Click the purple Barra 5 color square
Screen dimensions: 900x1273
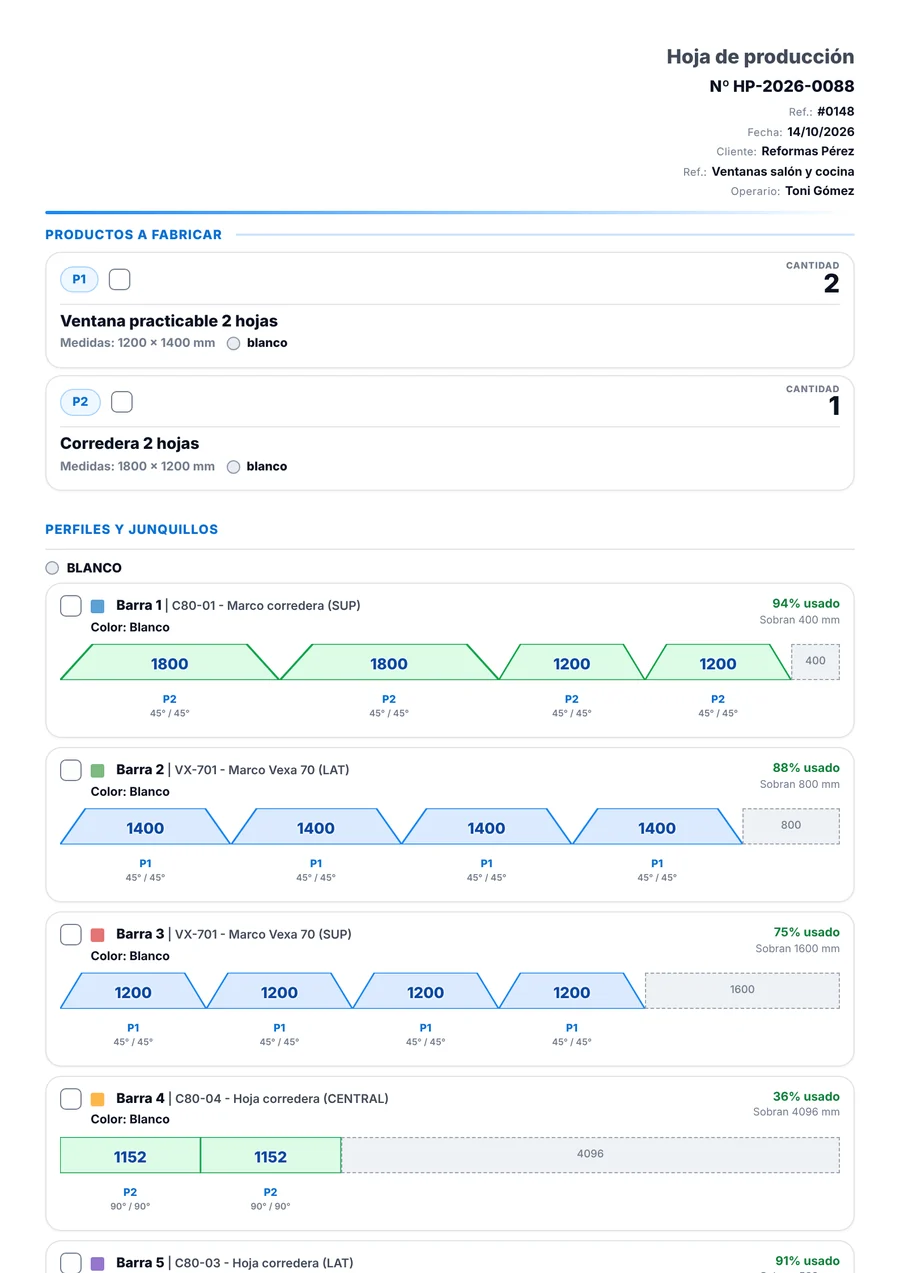point(97,1263)
